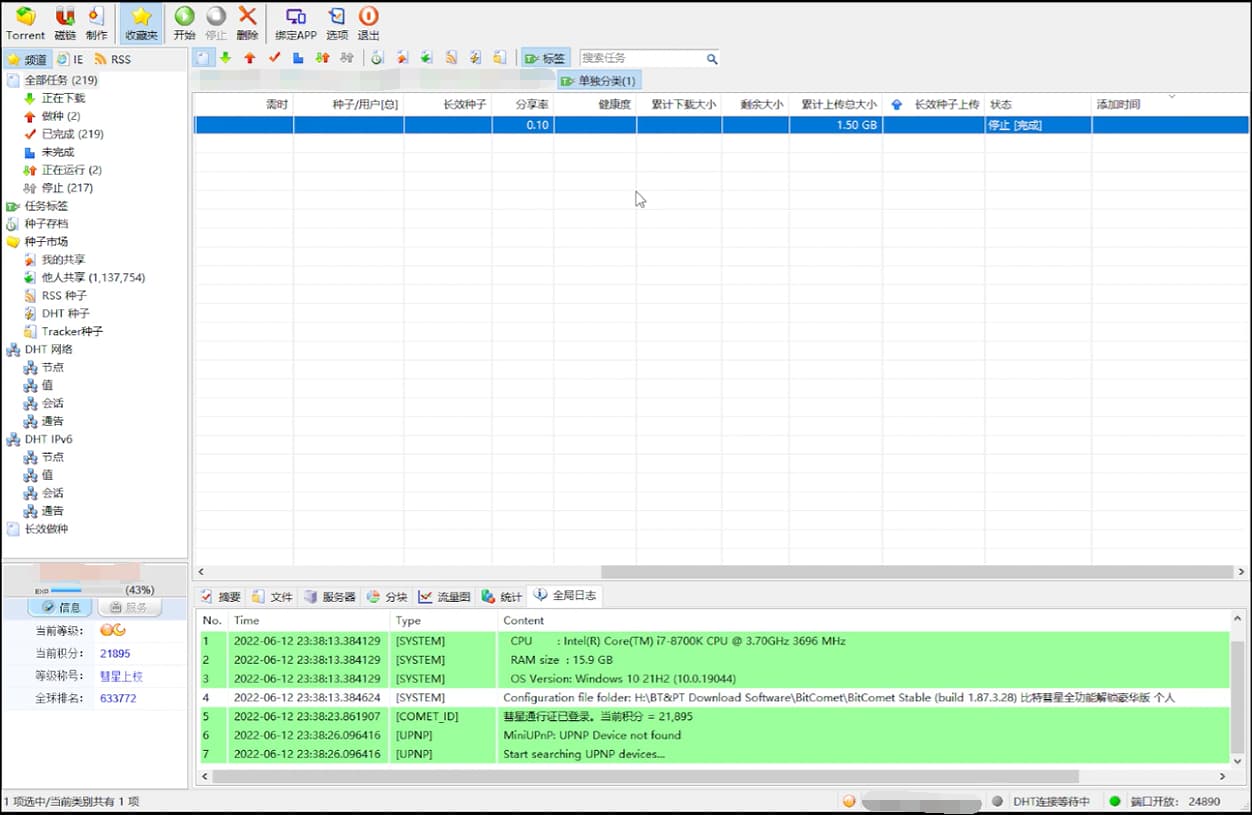Switch to the 流量图 tab

444,597
